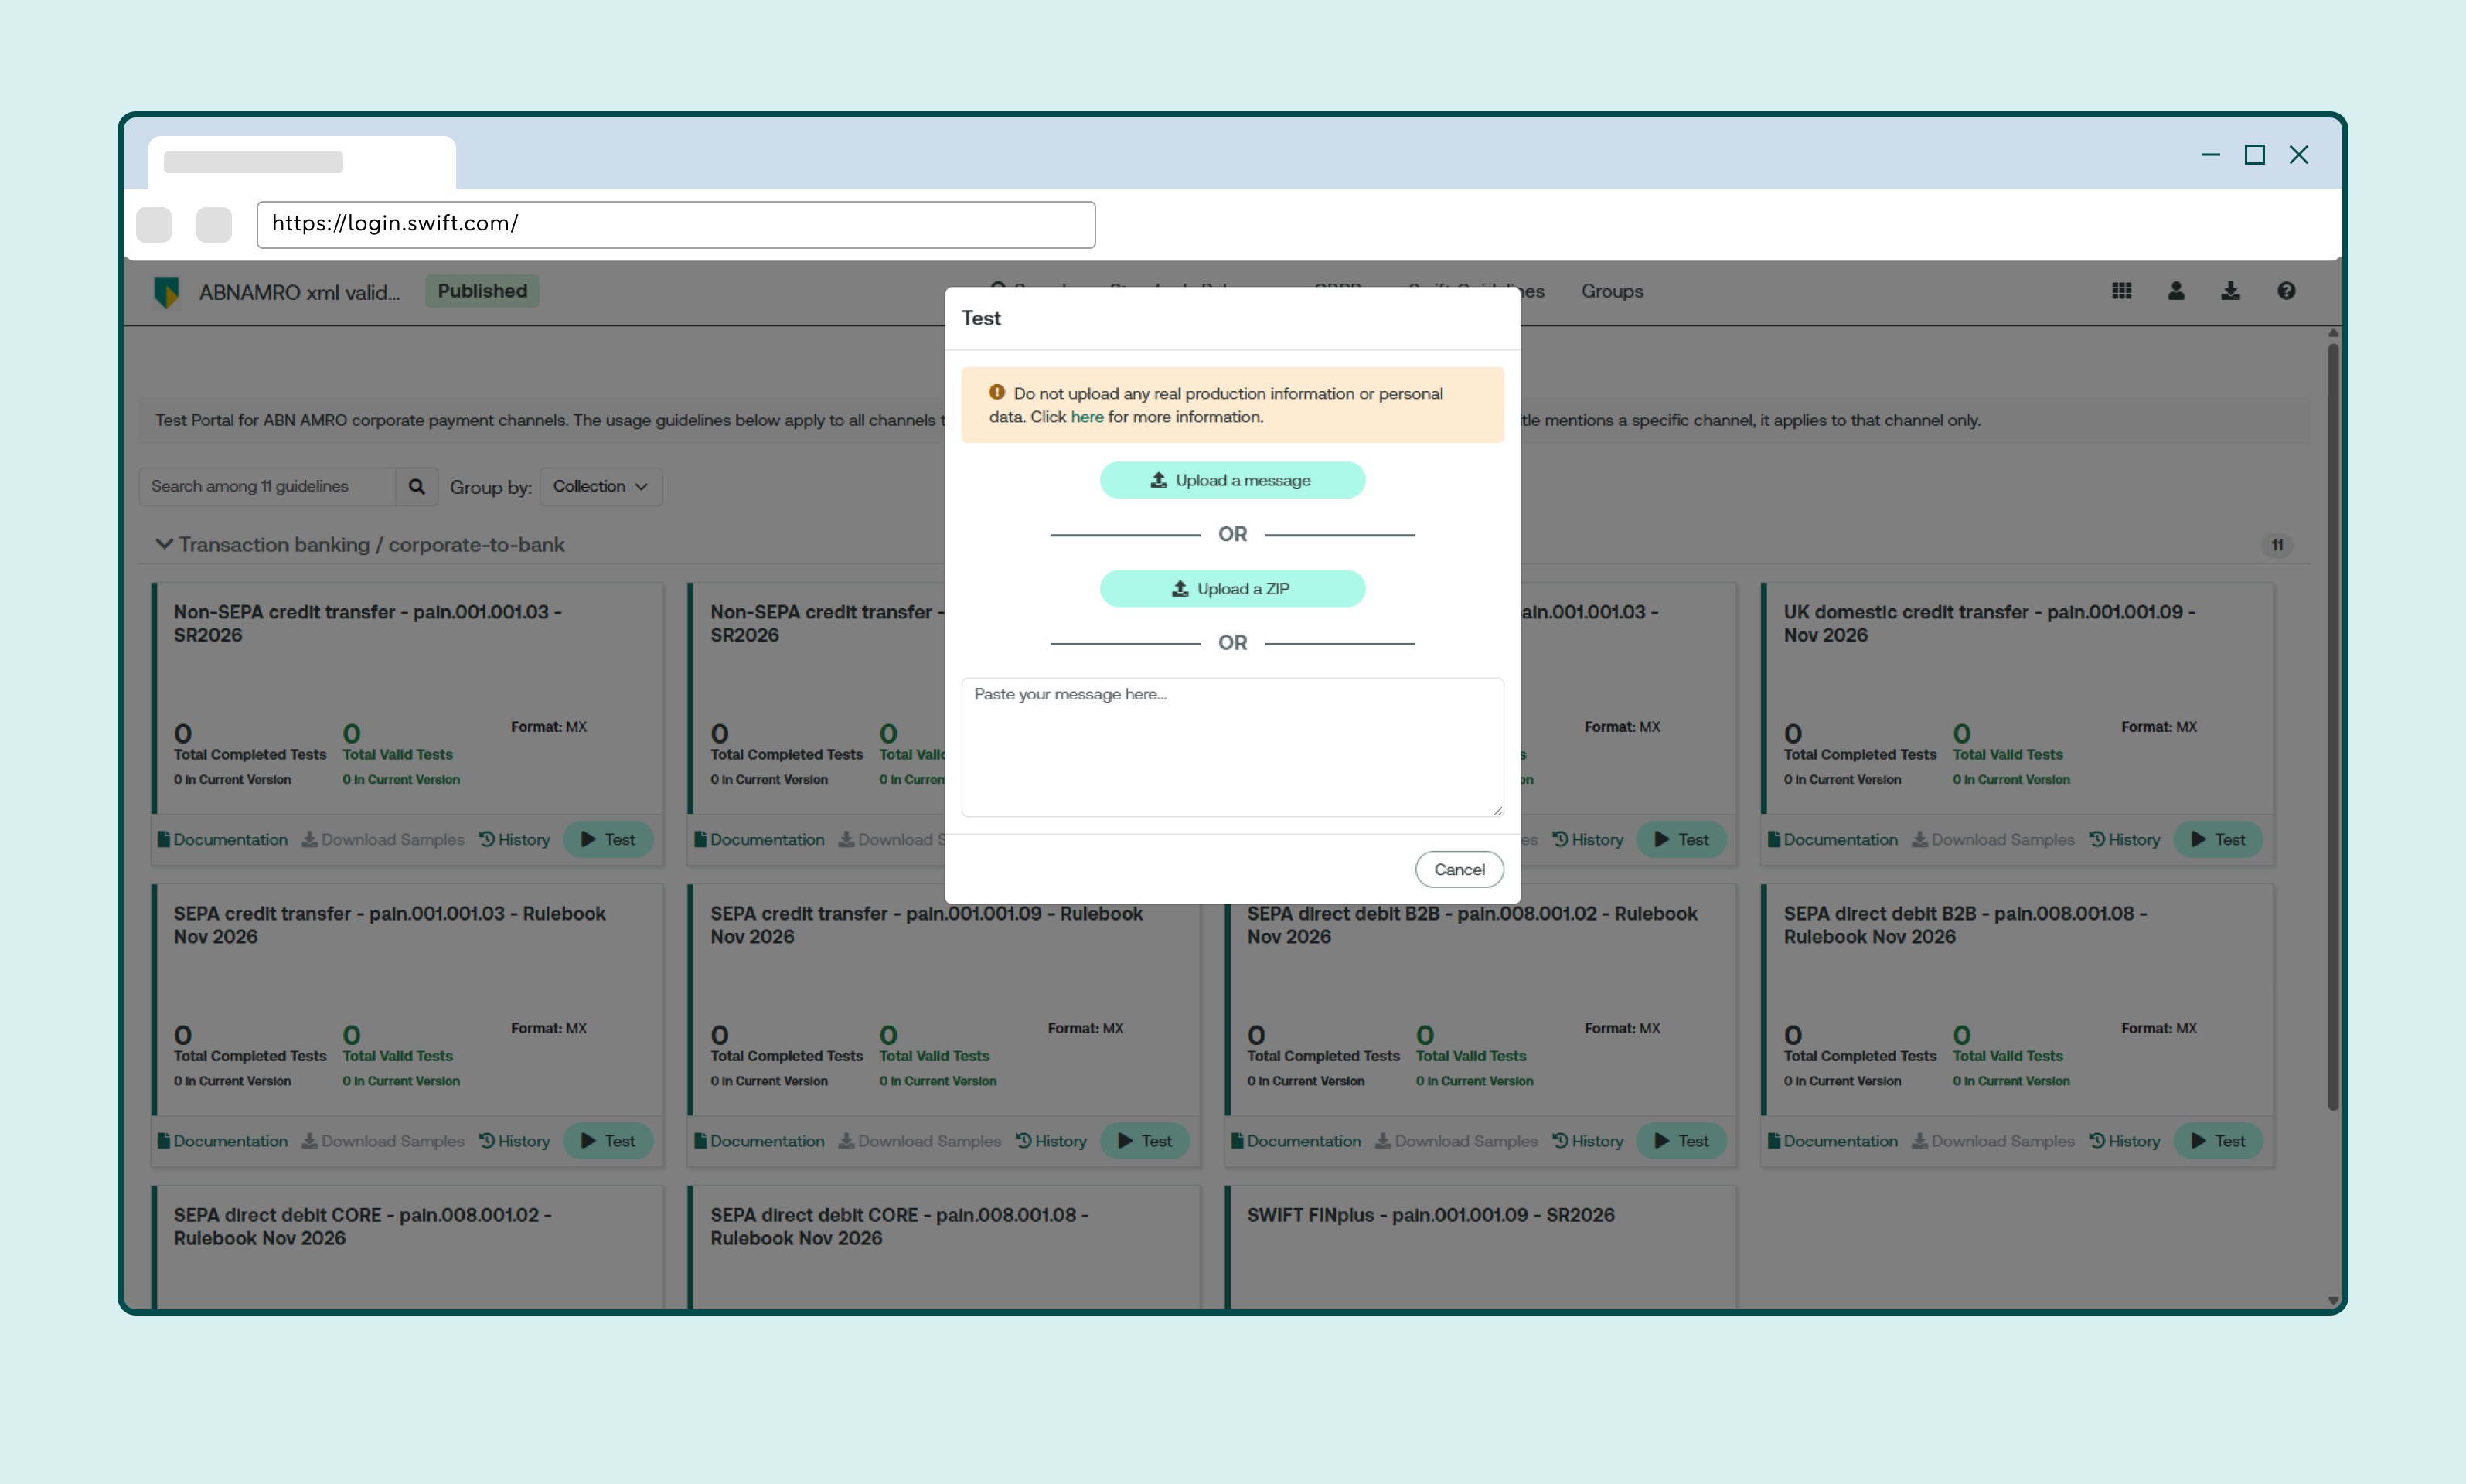Click the Upload a message button
Image resolution: width=2466 pixels, height=1484 pixels.
coord(1232,480)
